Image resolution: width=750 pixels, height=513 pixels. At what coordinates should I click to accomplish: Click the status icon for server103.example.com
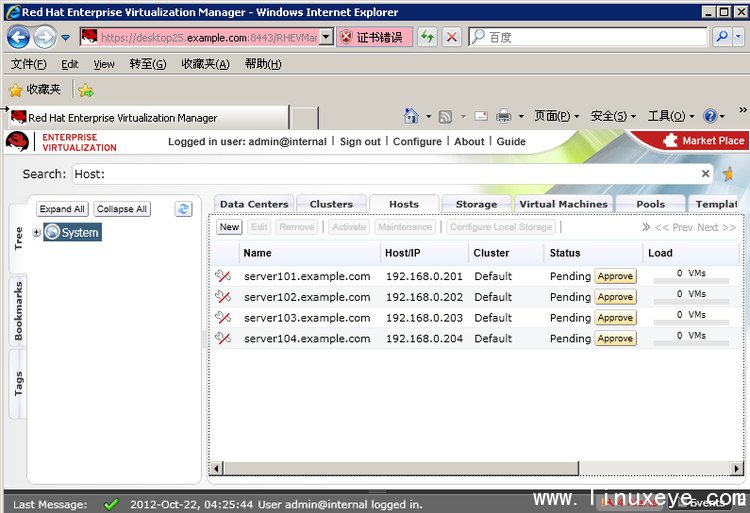tap(223, 317)
